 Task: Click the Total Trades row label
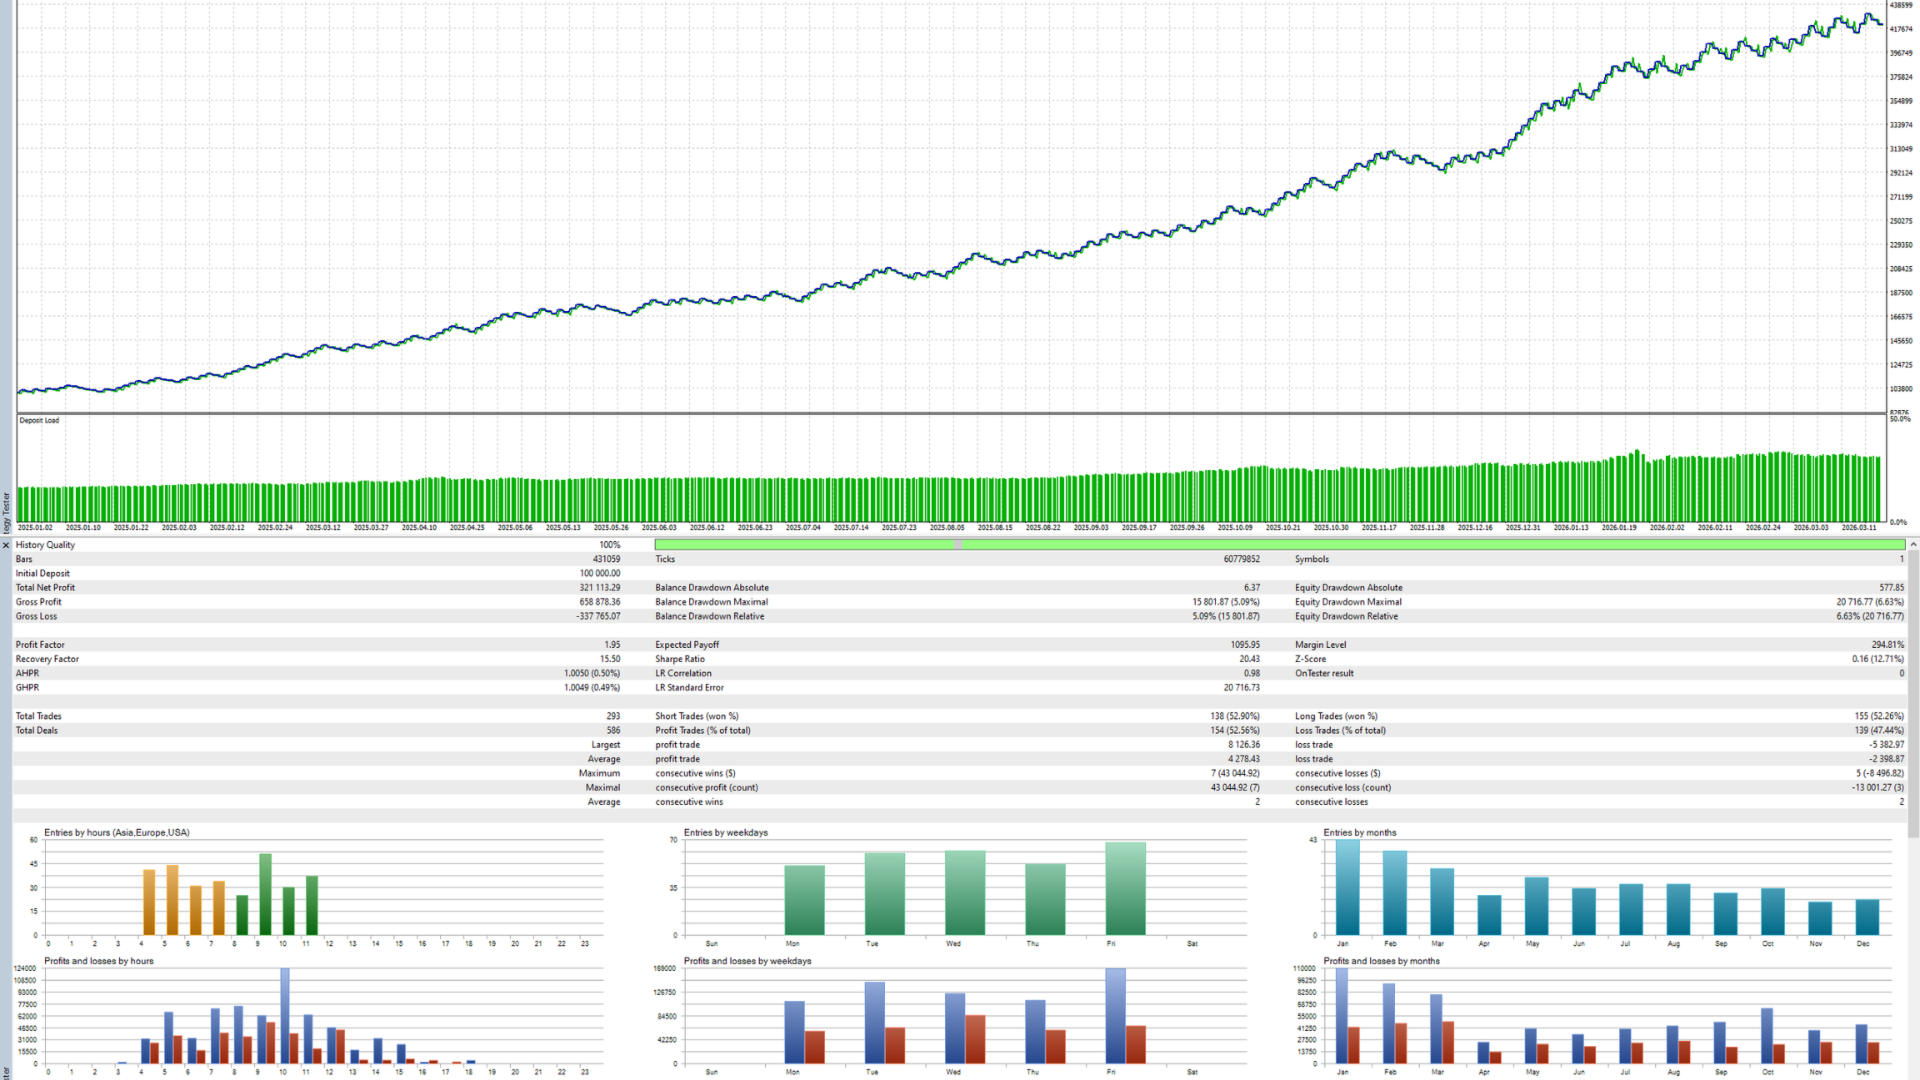point(38,716)
